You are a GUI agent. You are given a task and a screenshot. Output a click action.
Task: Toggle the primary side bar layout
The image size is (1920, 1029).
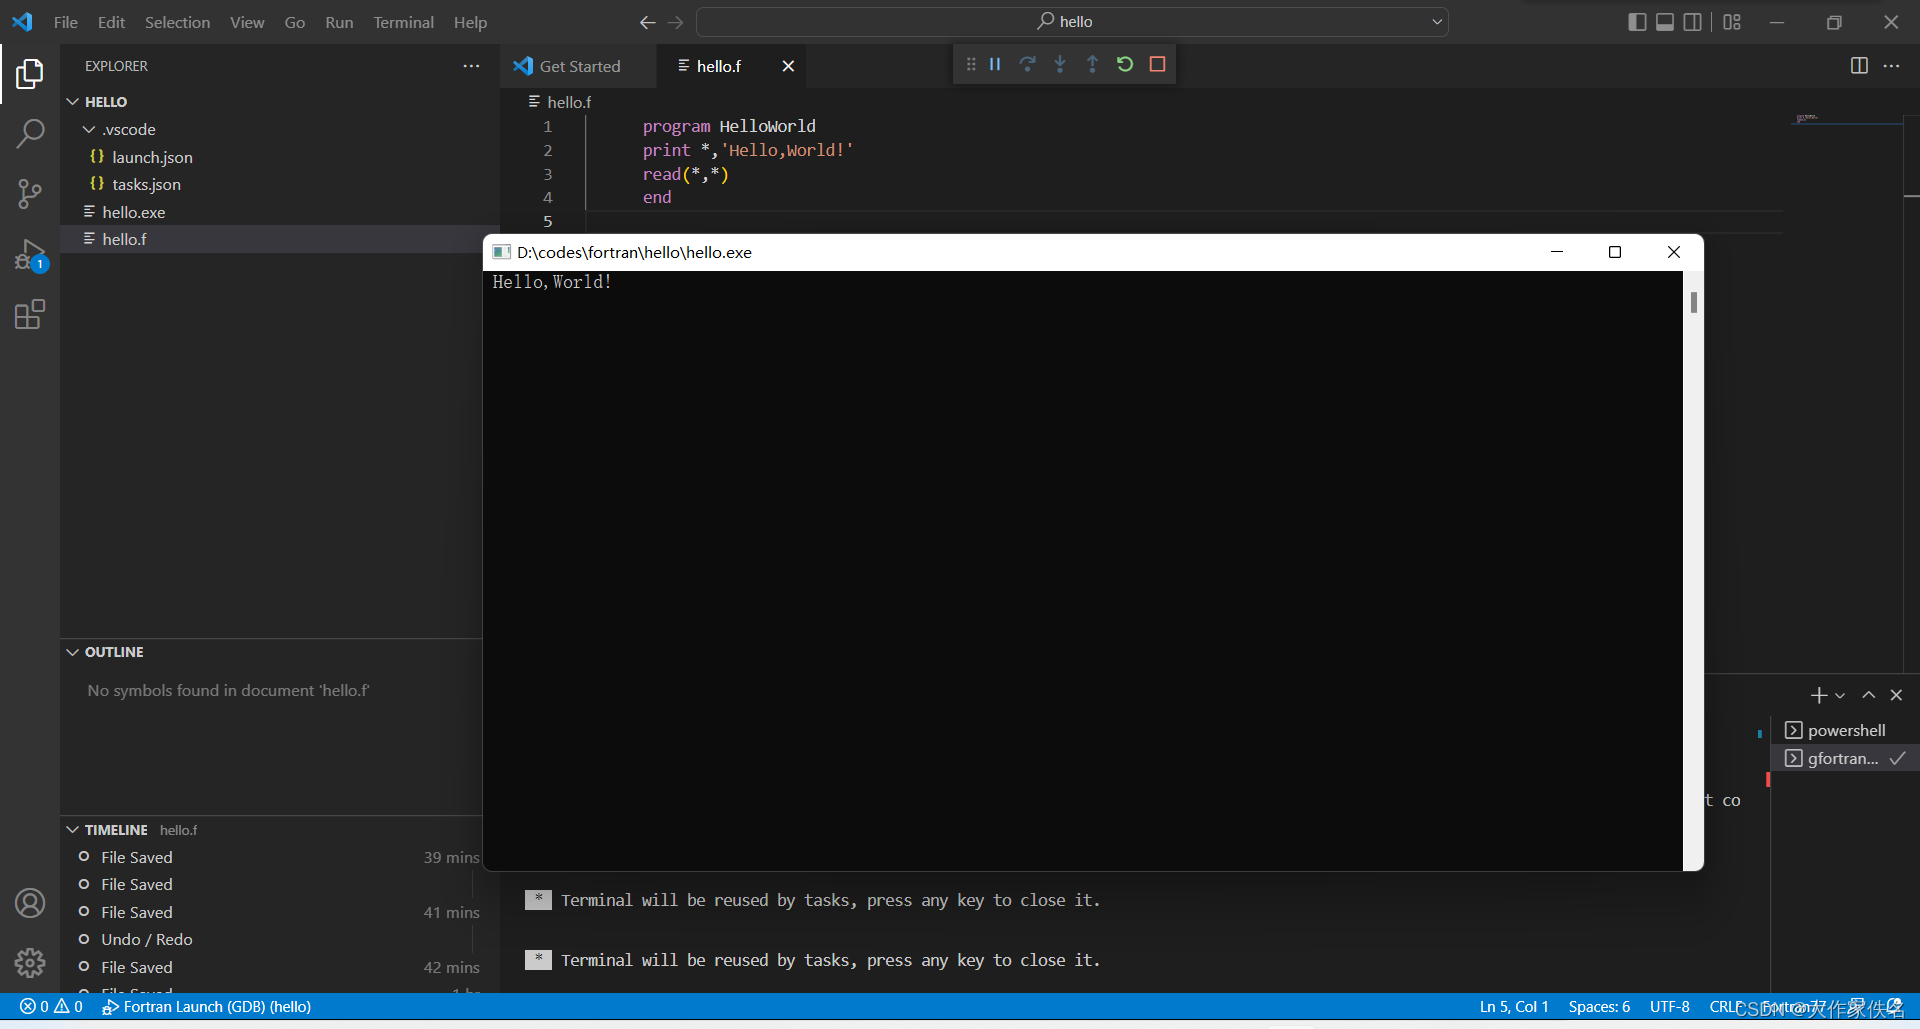[x=1637, y=22]
